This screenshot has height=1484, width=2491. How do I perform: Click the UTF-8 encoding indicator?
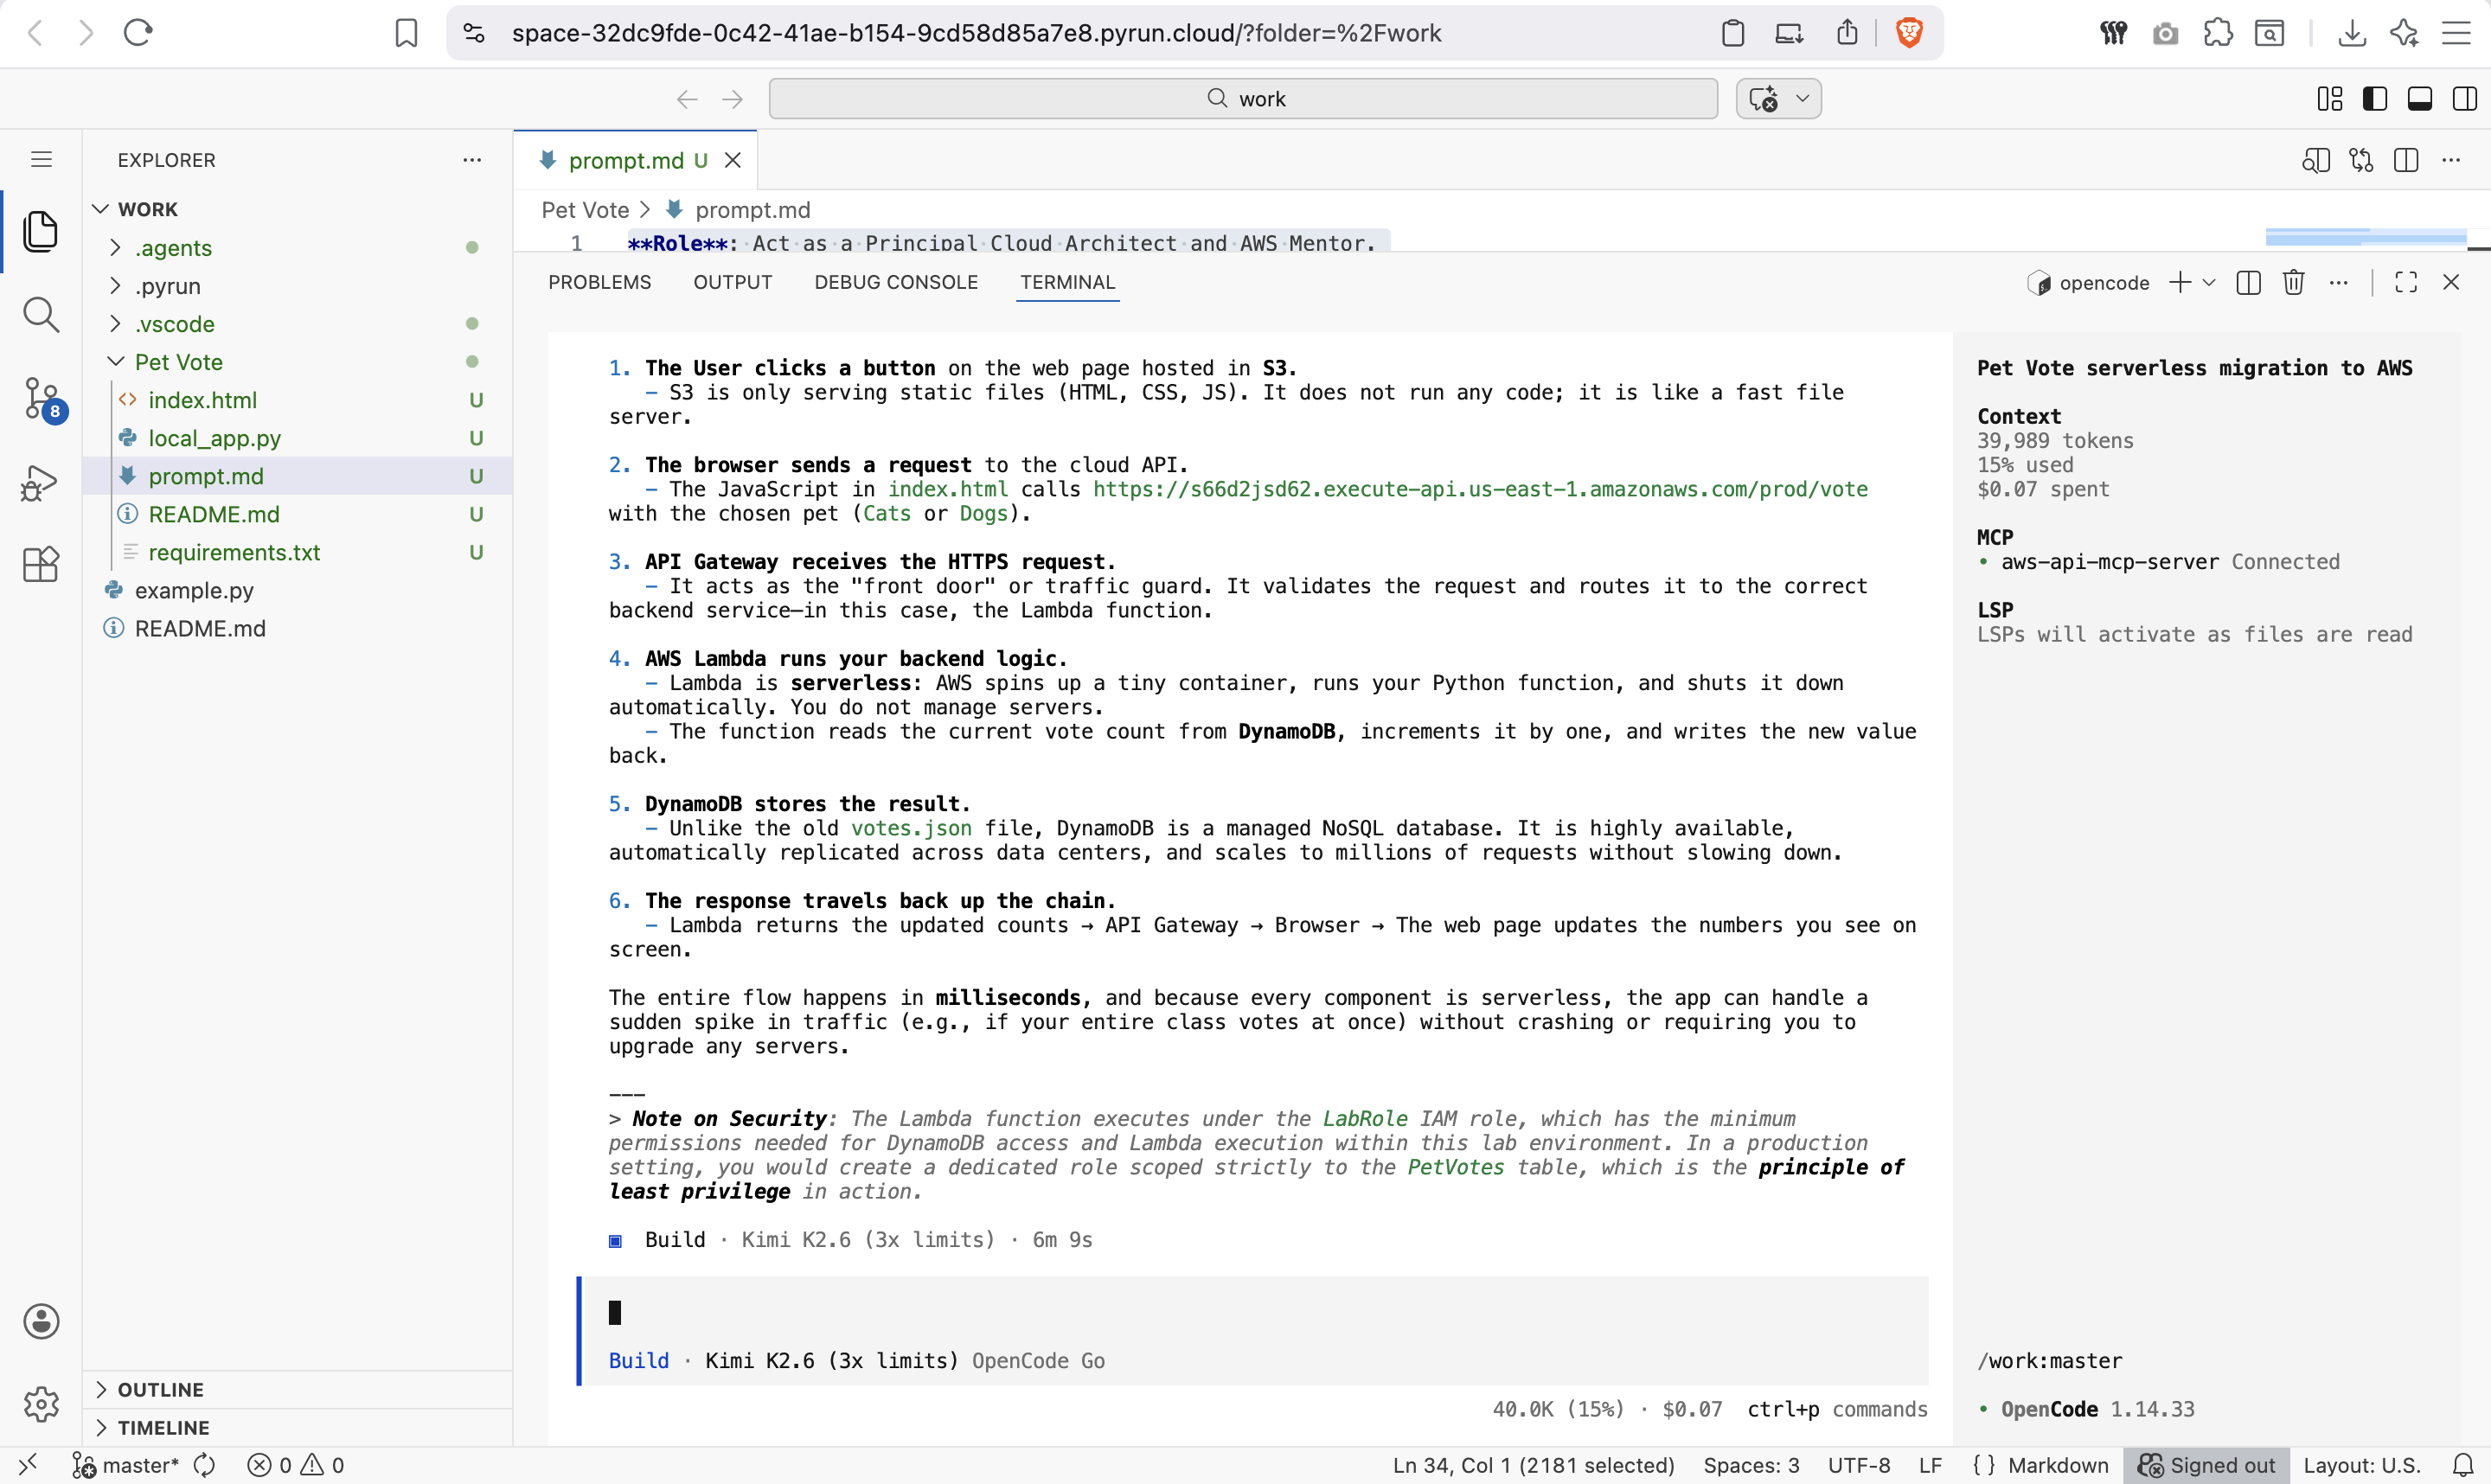(x=1858, y=1465)
